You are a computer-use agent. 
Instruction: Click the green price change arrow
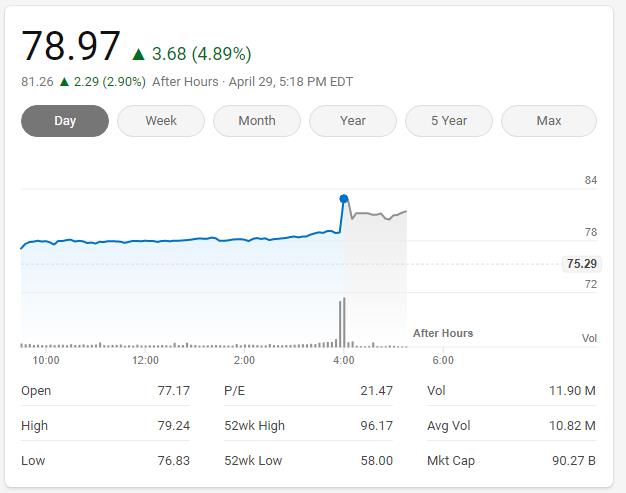(139, 54)
